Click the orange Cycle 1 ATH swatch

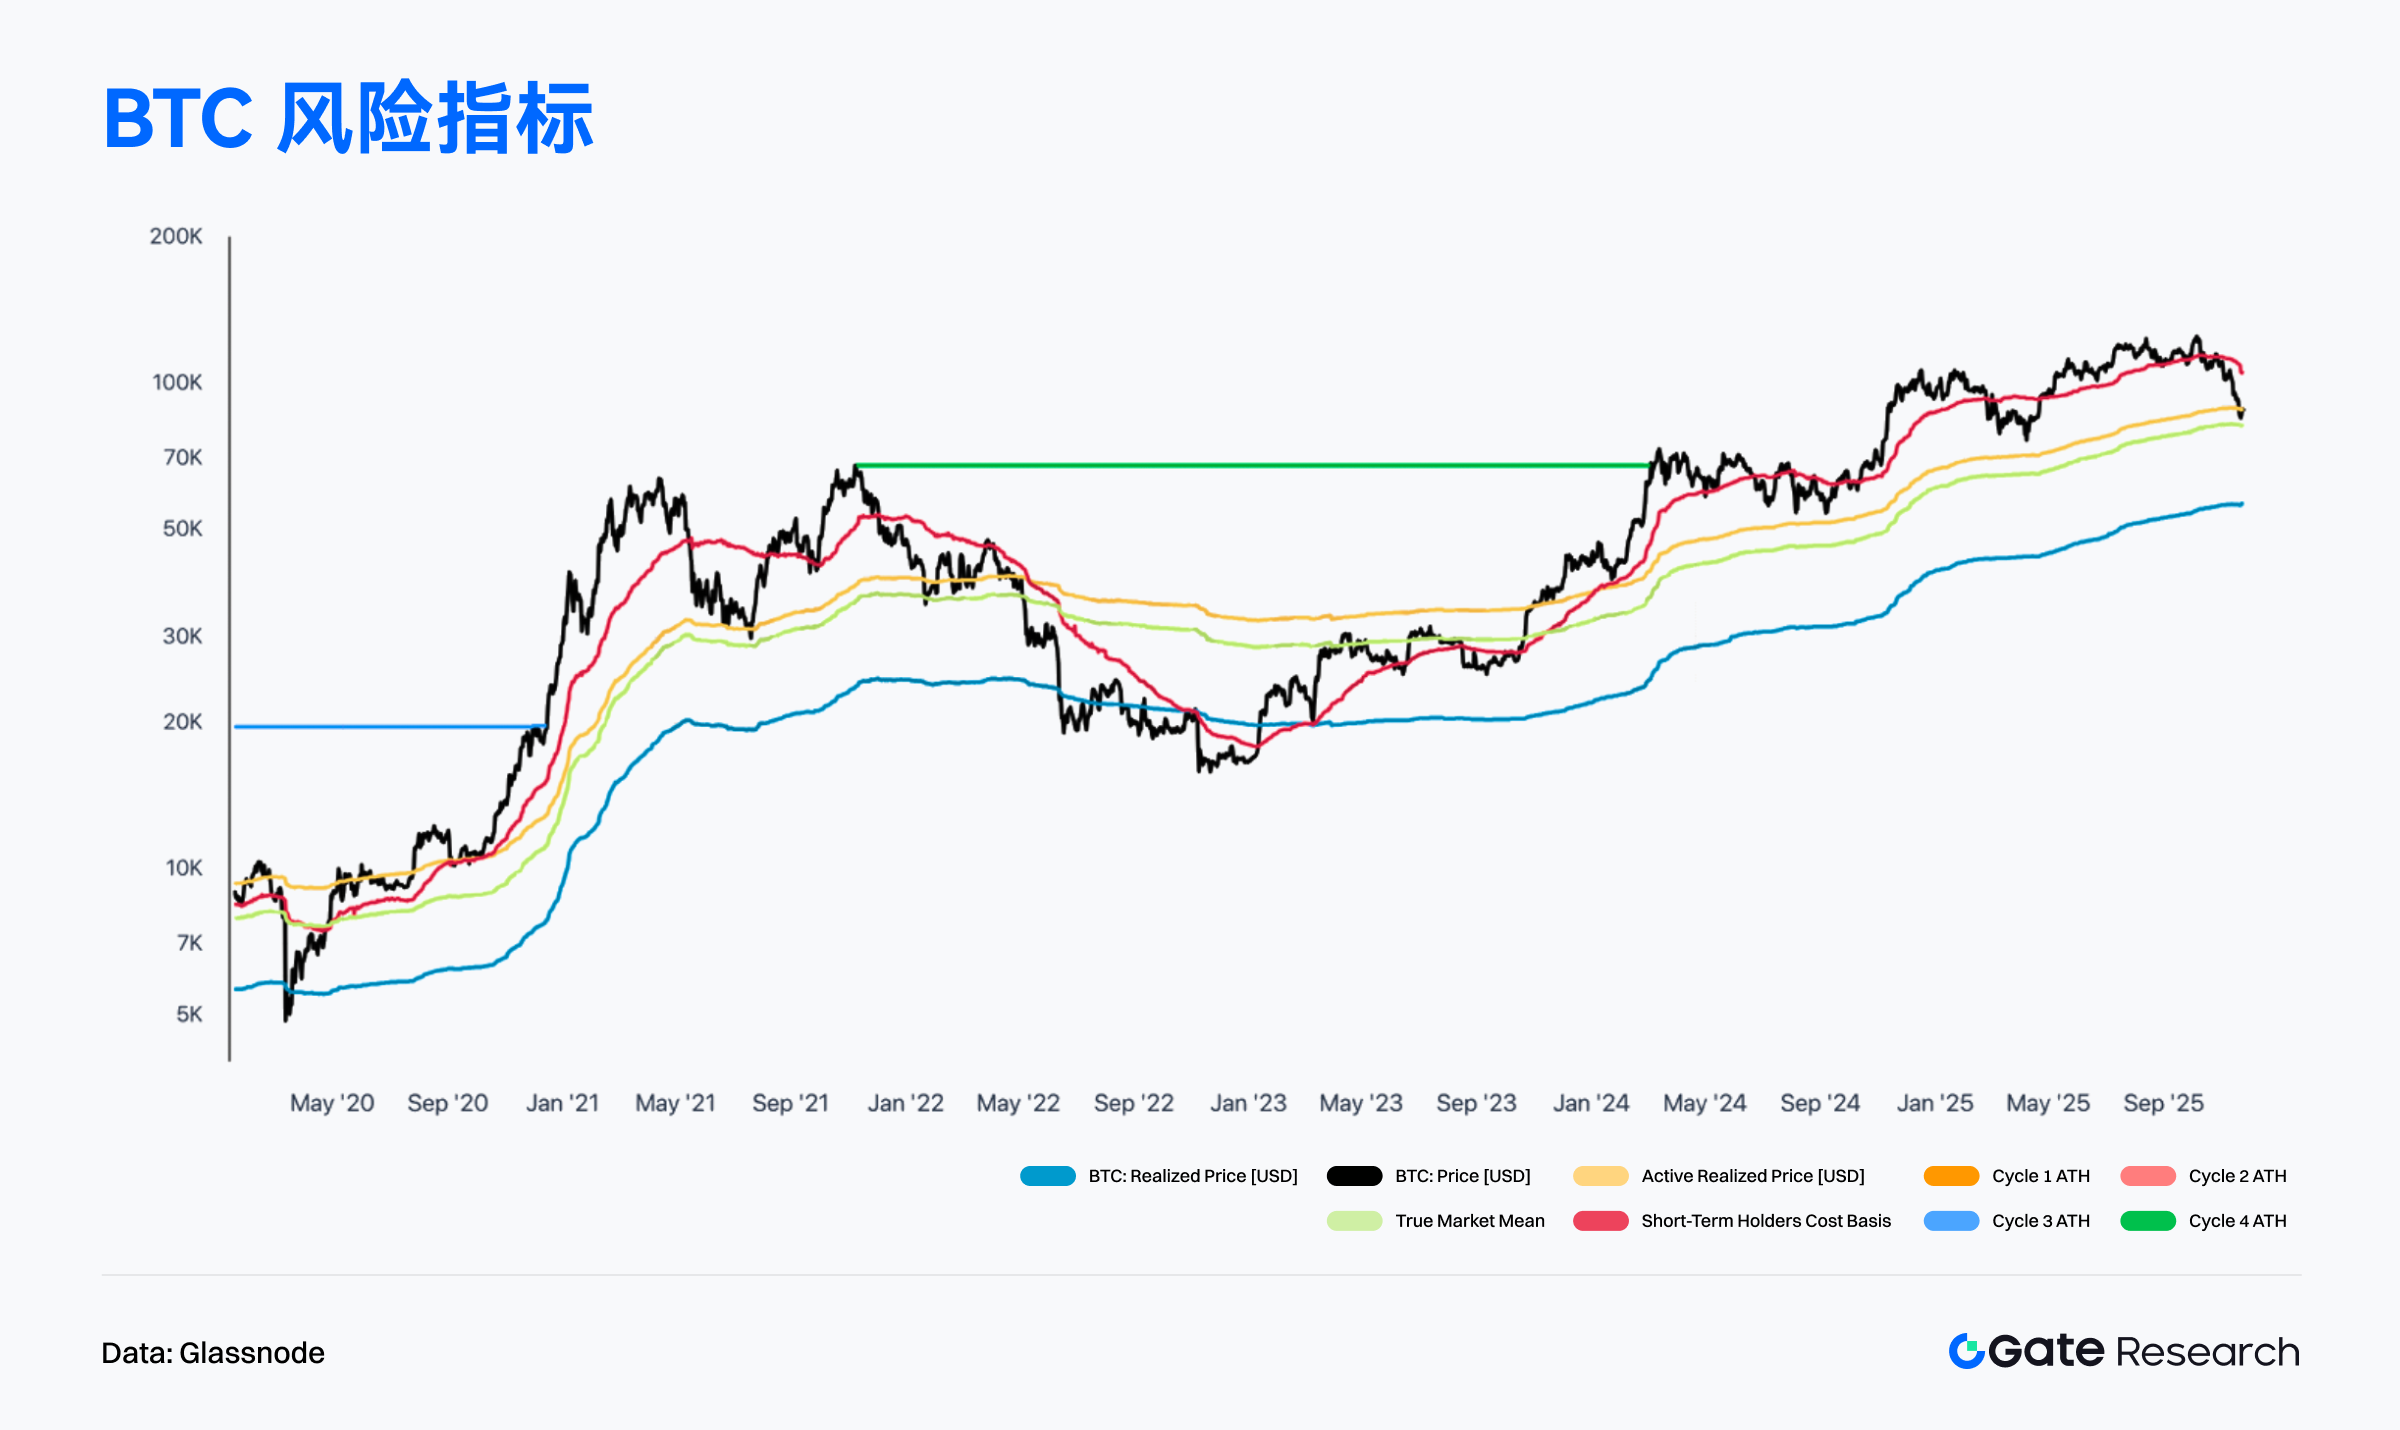1951,1176
